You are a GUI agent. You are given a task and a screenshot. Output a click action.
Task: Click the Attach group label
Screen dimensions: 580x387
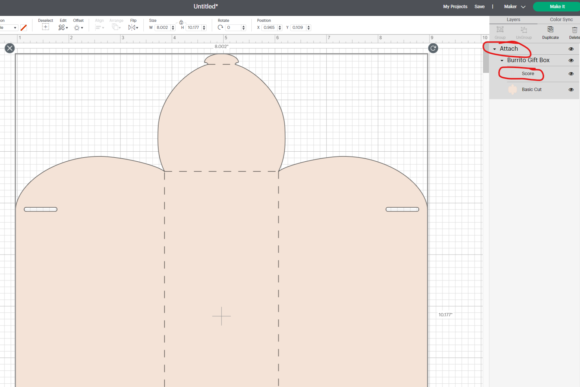509,48
